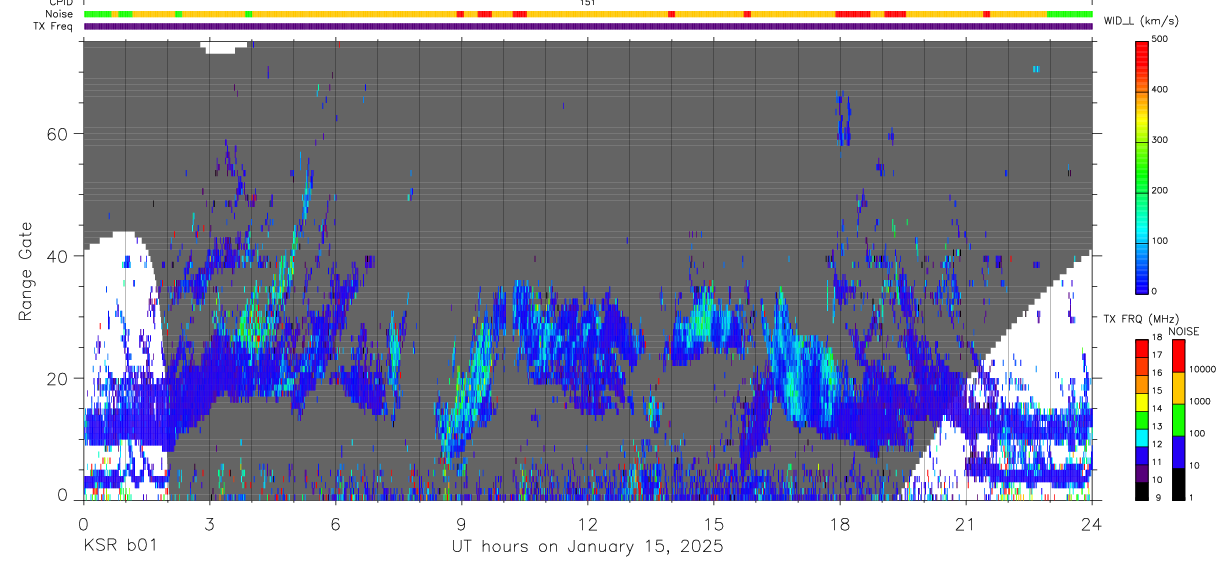Click the 500 tick on the spectral width colorbar
The height and width of the screenshot is (567, 1228).
[x=1160, y=39]
